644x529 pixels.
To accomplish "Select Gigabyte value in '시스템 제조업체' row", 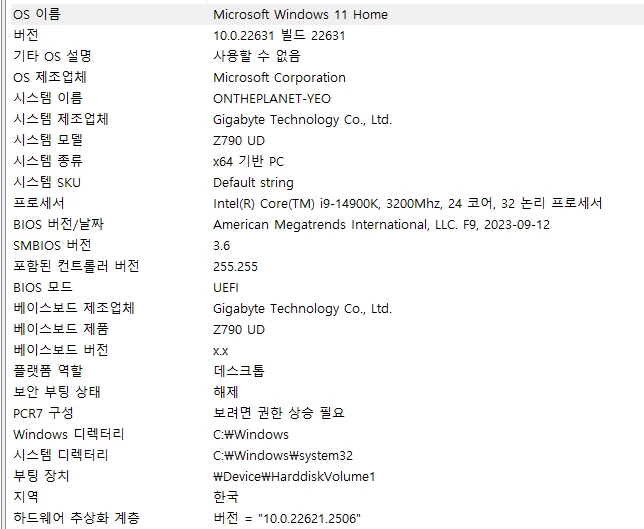I will tap(303, 120).
